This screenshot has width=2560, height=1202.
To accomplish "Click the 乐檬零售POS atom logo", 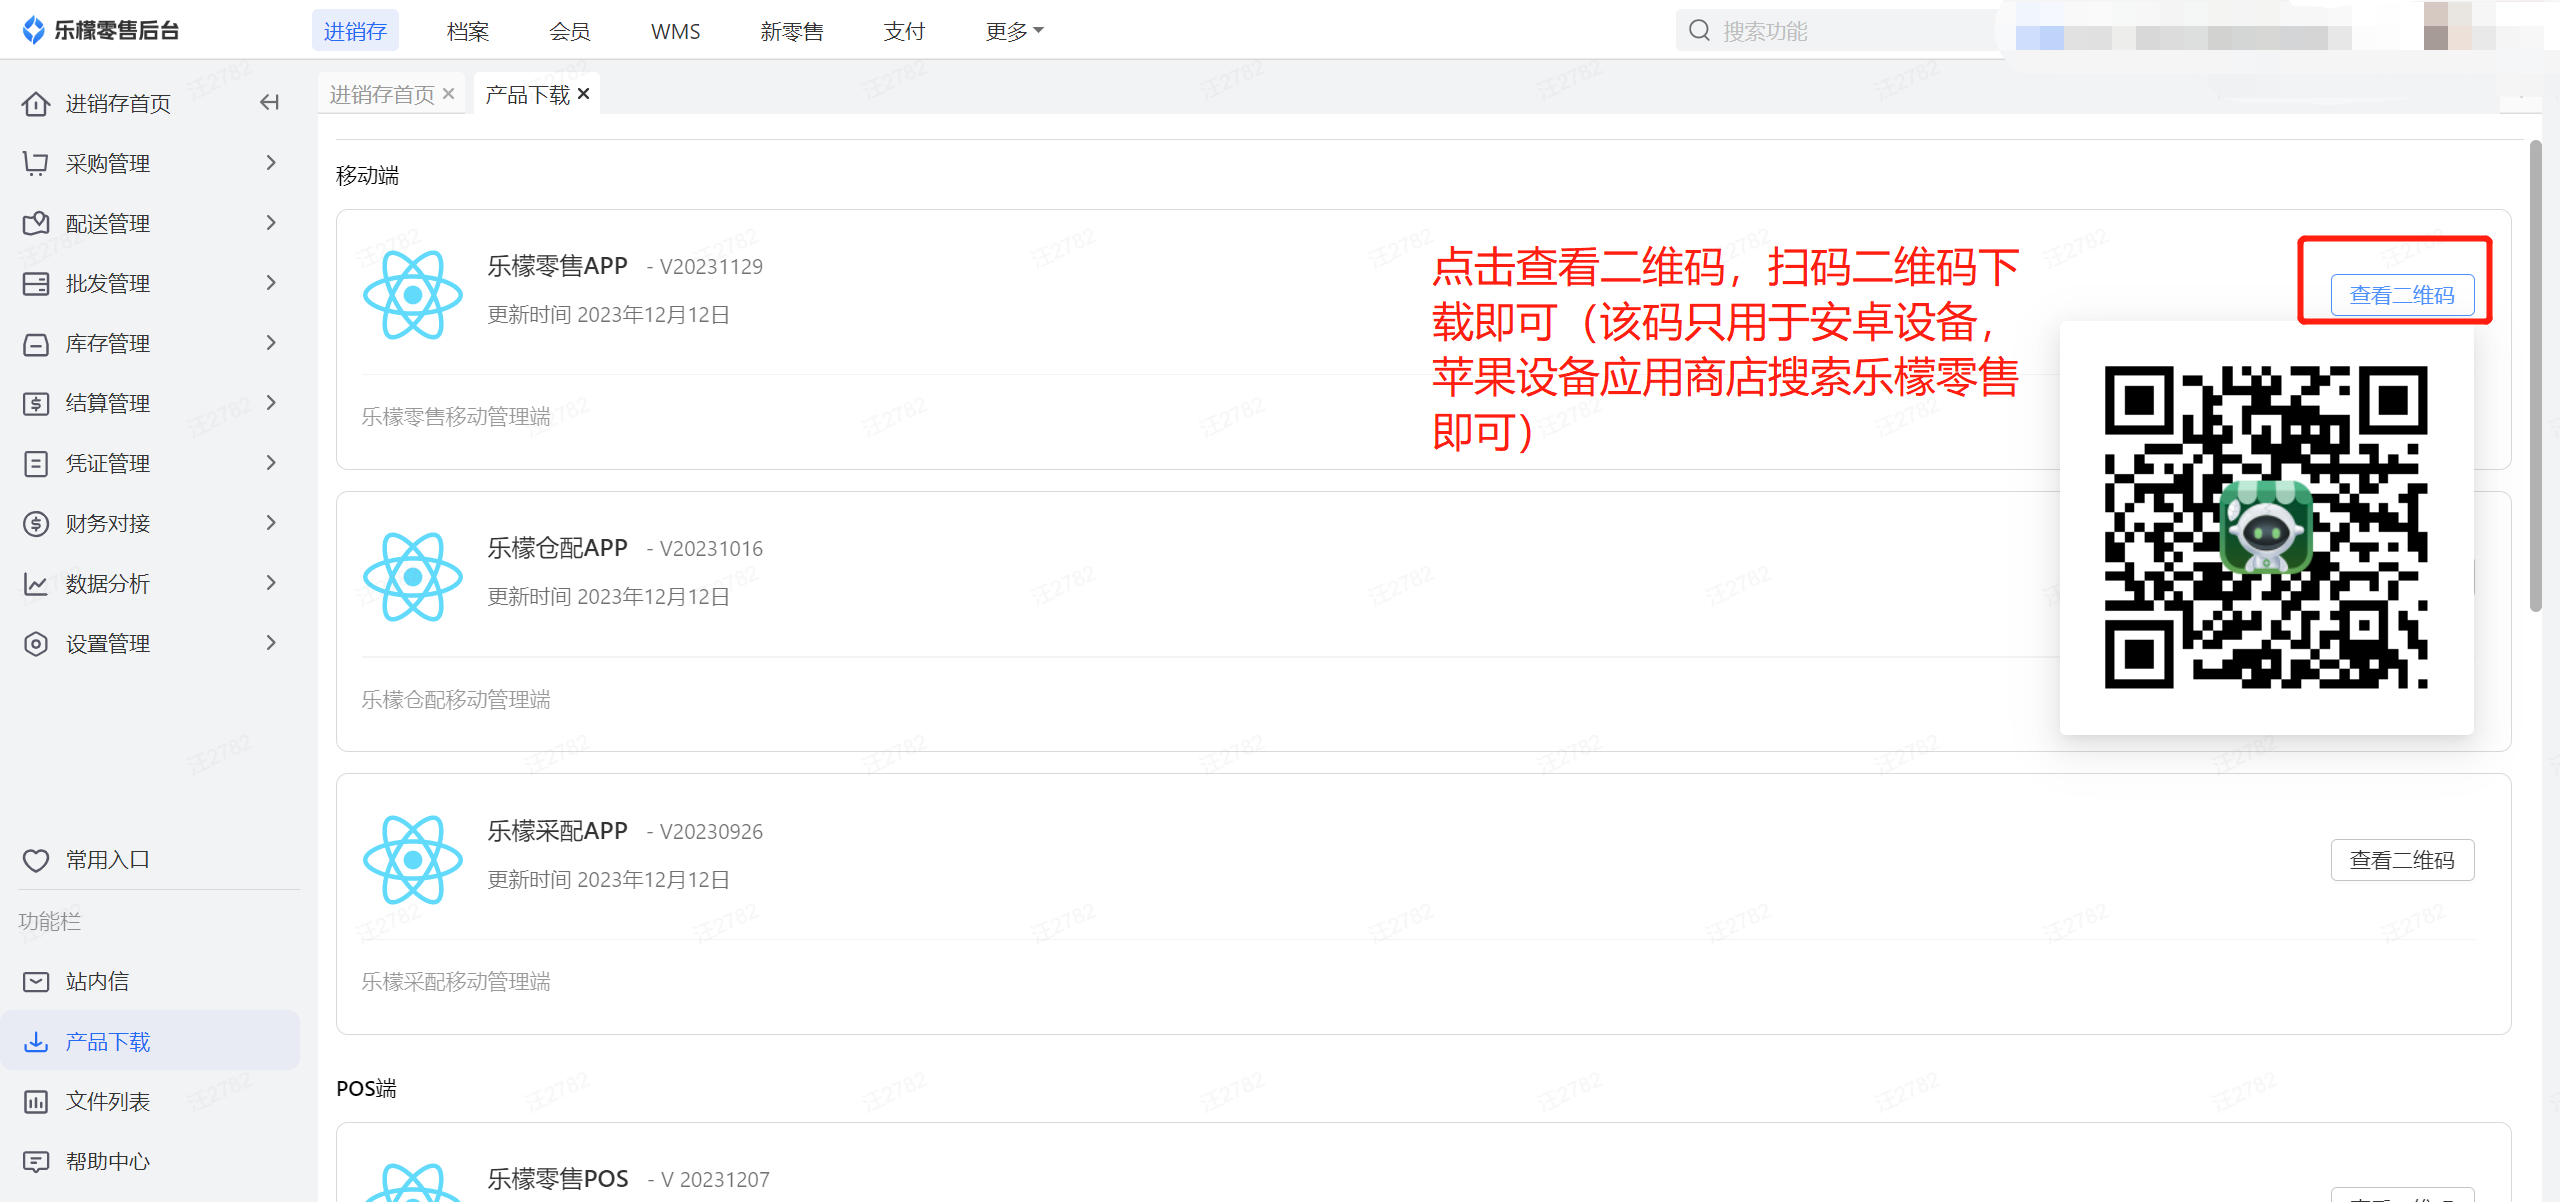I will coord(413,1182).
